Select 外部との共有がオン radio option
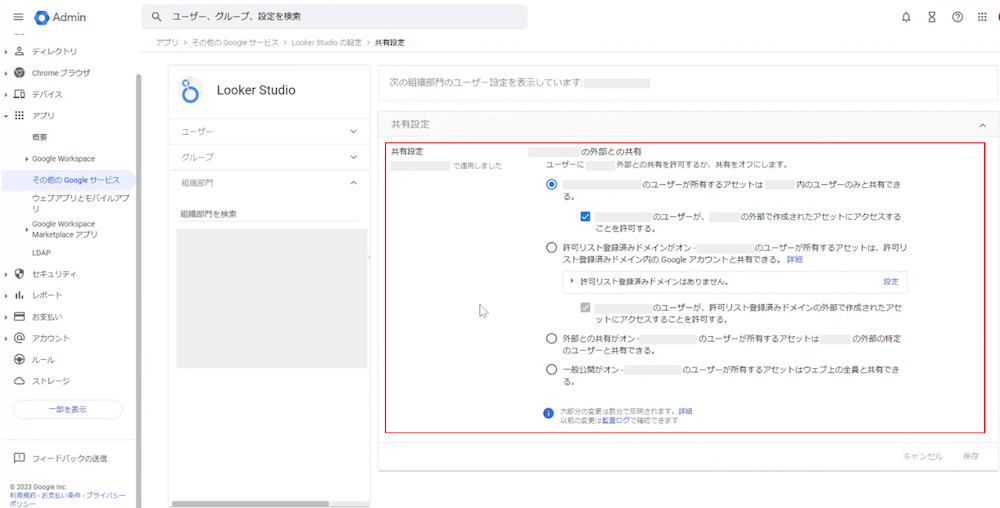The height and width of the screenshot is (508, 1000). (551, 338)
